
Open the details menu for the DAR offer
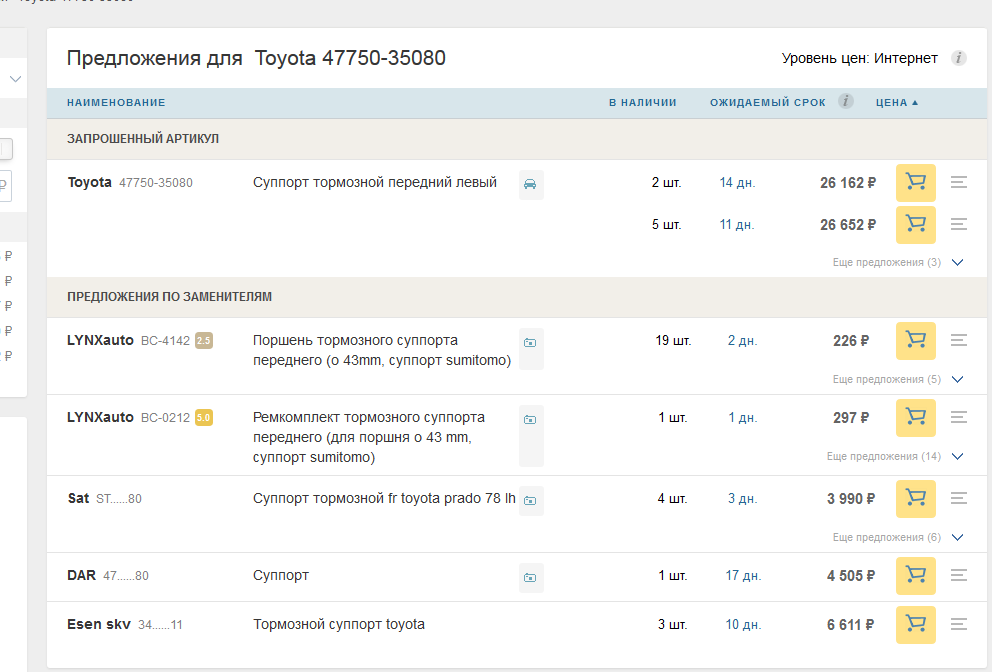click(958, 575)
